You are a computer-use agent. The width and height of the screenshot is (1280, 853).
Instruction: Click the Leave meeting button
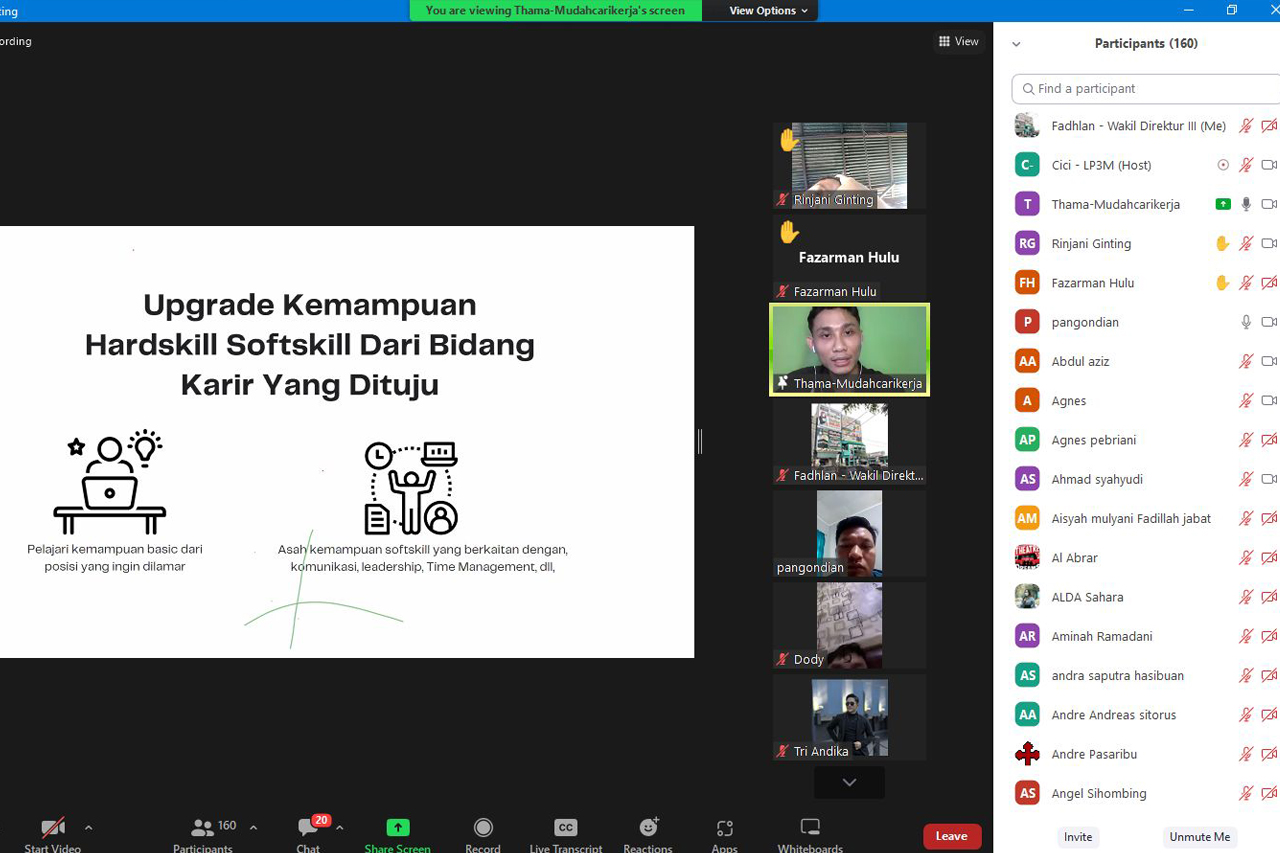click(x=952, y=836)
